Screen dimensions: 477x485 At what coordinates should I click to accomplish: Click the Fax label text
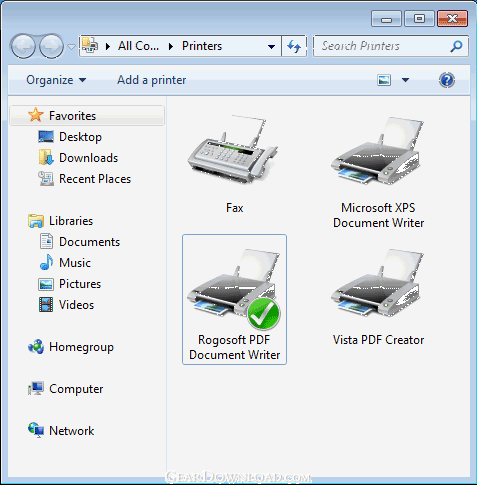click(x=235, y=208)
